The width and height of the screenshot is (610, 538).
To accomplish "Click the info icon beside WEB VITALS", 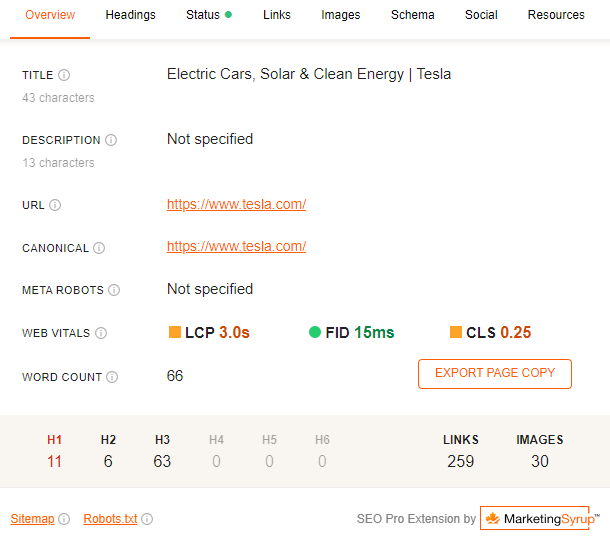I will 101,333.
